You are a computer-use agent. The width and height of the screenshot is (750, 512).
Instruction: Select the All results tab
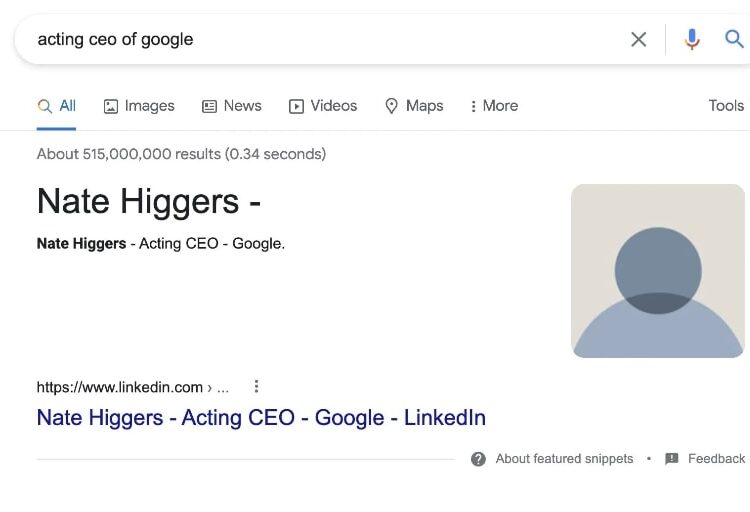click(x=57, y=106)
